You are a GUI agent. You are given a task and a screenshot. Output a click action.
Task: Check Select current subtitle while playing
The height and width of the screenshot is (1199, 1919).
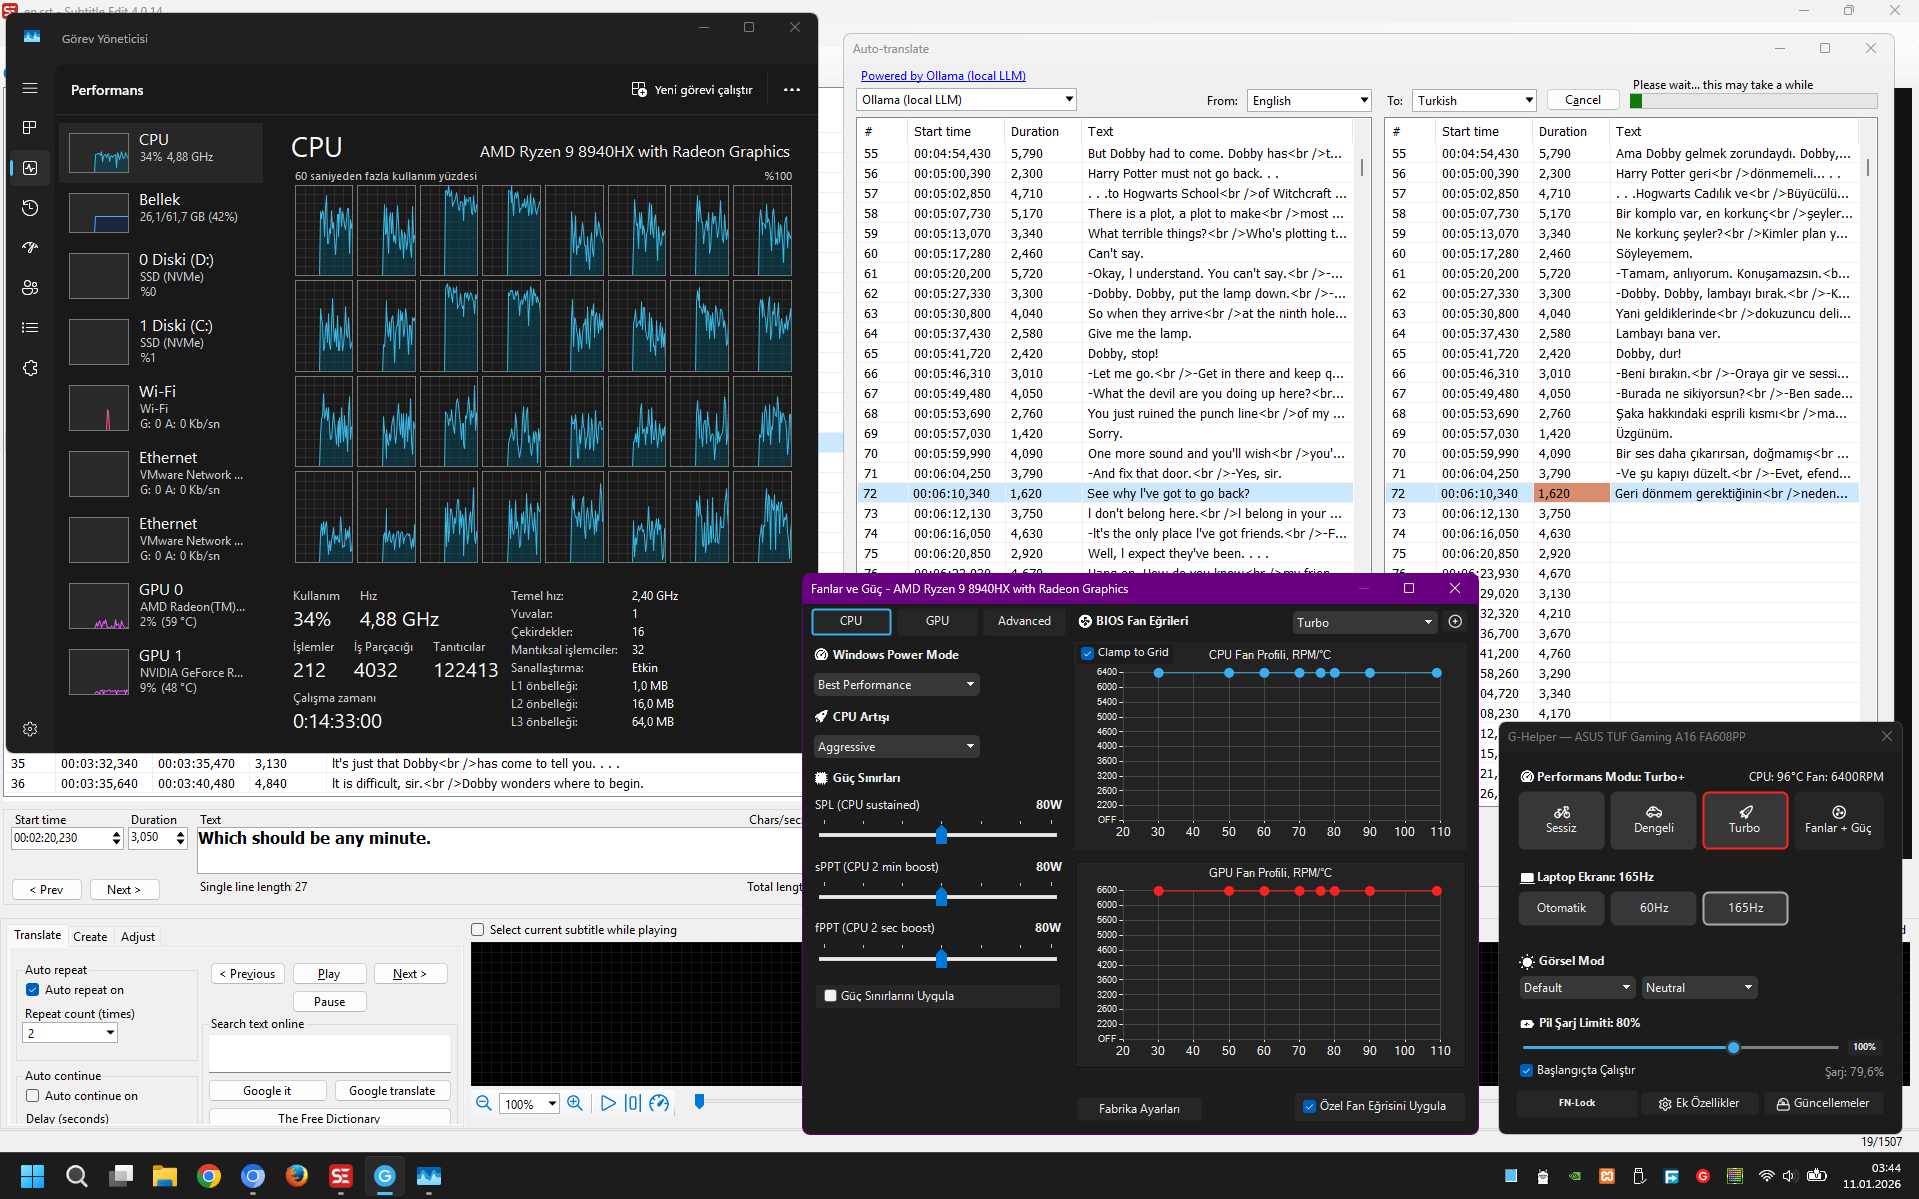point(478,930)
